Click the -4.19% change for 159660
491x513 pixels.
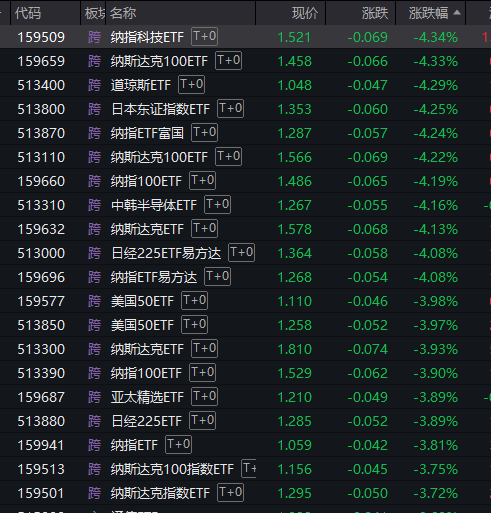point(436,181)
